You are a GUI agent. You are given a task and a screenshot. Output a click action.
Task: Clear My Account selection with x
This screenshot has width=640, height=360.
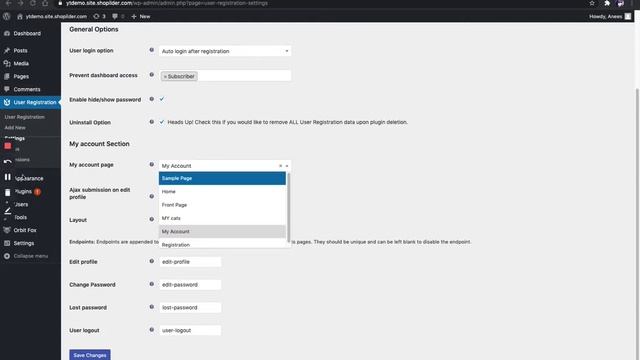point(280,166)
